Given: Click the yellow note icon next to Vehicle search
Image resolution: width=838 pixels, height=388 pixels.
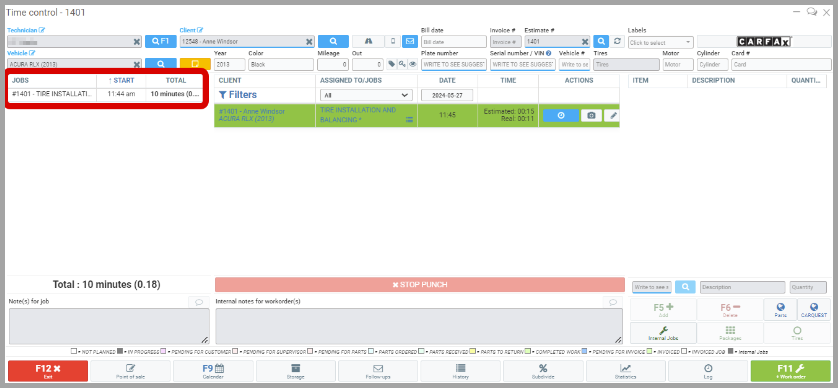Looking at the screenshot, I should [195, 64].
